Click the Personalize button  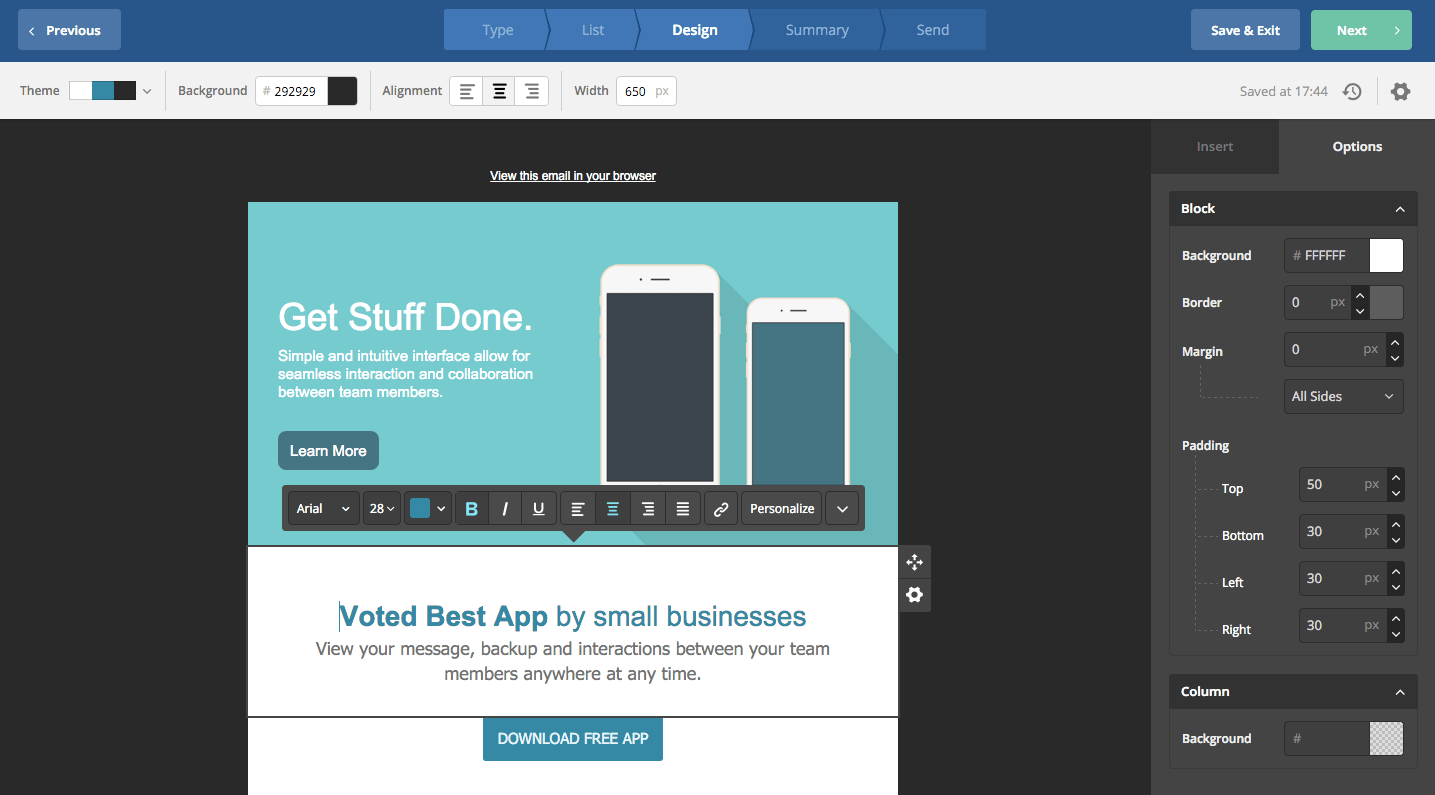click(x=781, y=508)
